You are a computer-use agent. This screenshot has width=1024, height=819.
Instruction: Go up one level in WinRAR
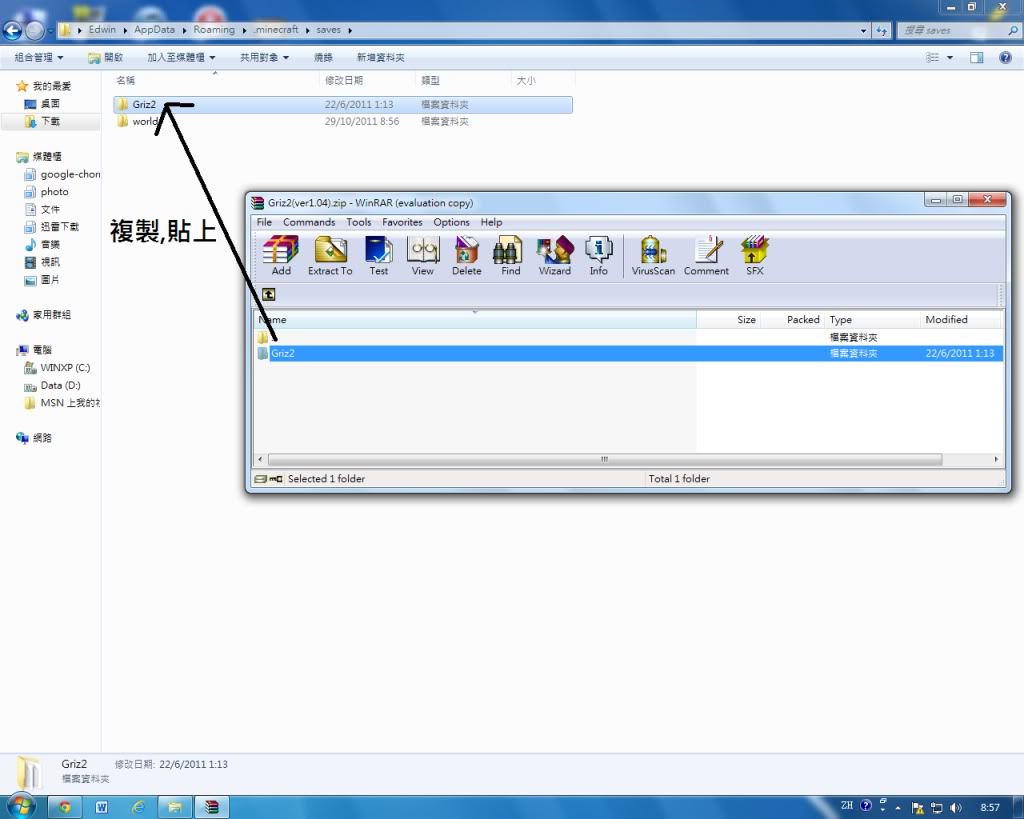pos(268,295)
